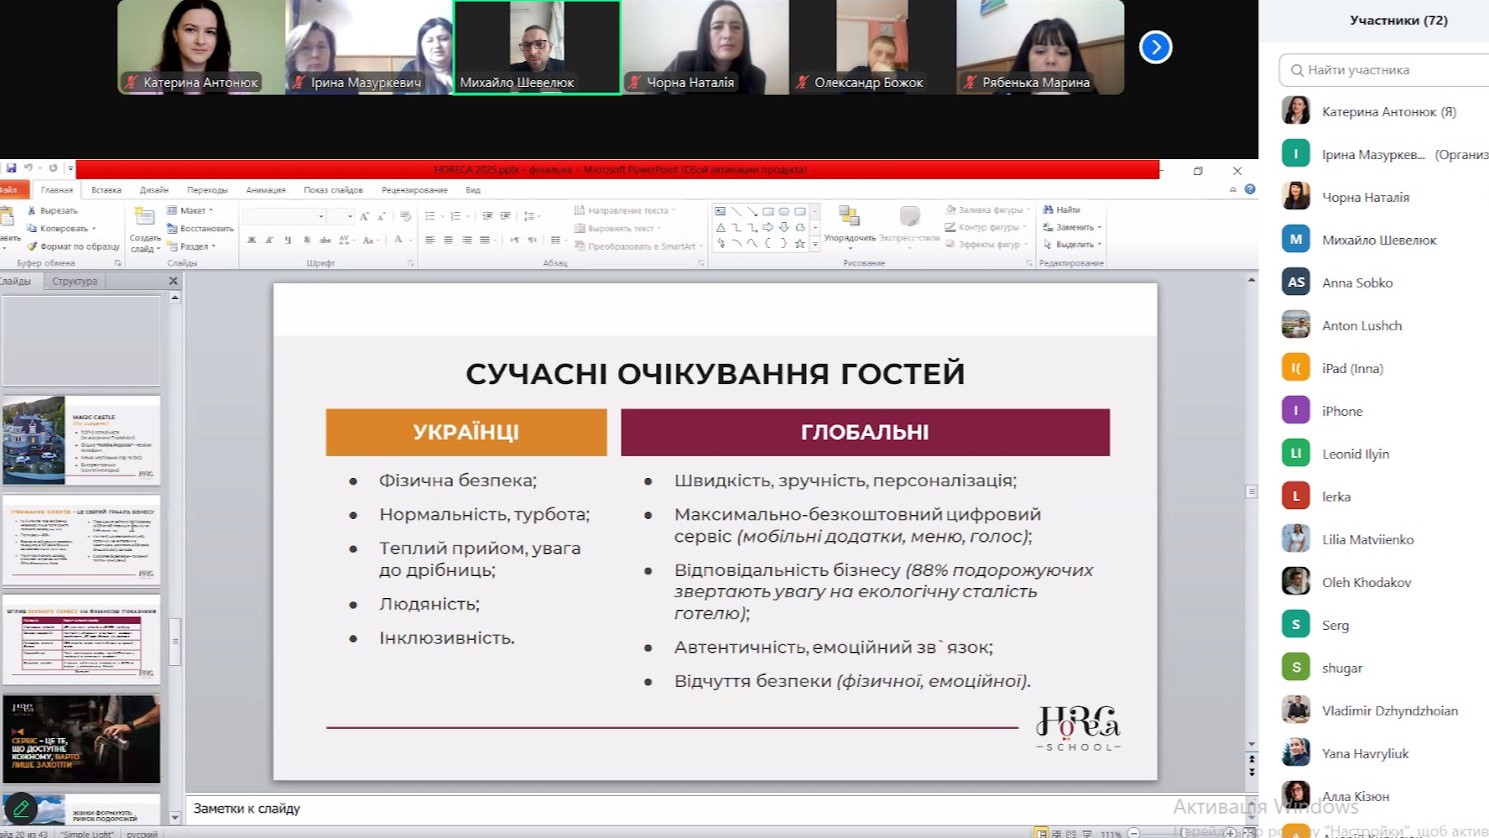Click the Save icon in quick access toolbar
Image resolution: width=1489 pixels, height=838 pixels.
11,168
